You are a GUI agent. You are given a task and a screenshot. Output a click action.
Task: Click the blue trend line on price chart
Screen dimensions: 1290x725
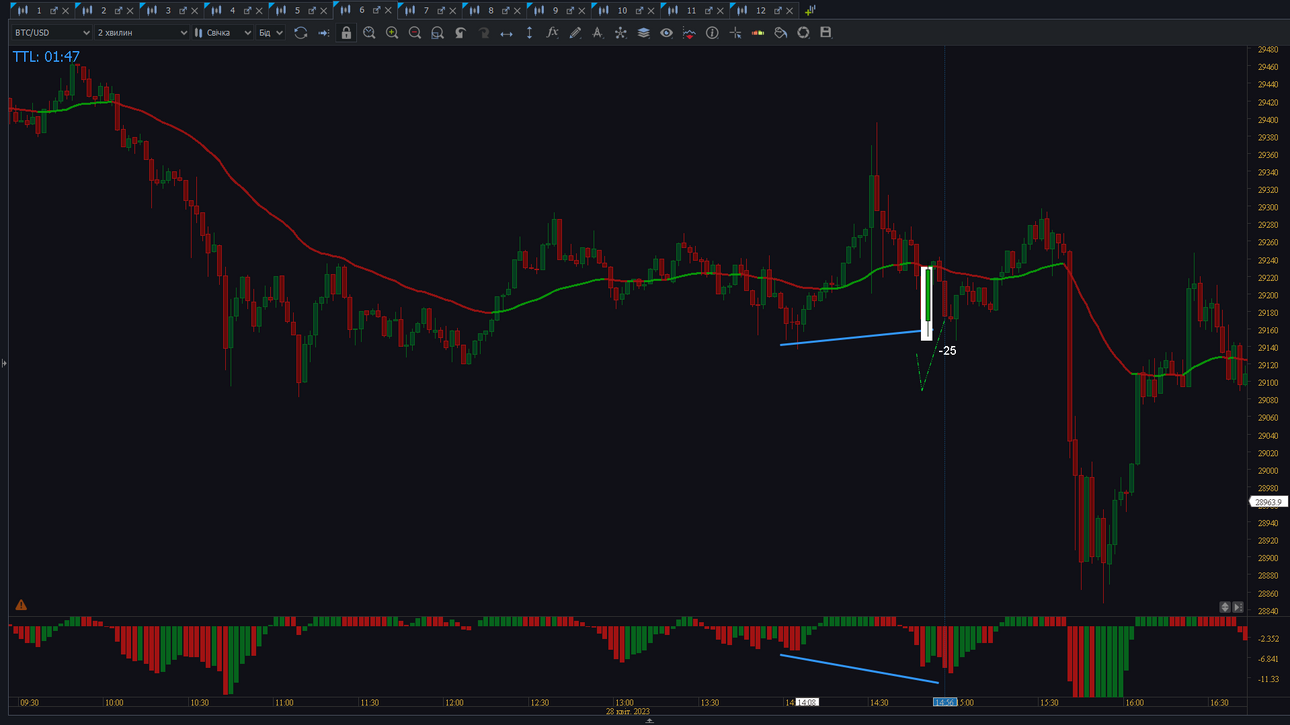851,338
